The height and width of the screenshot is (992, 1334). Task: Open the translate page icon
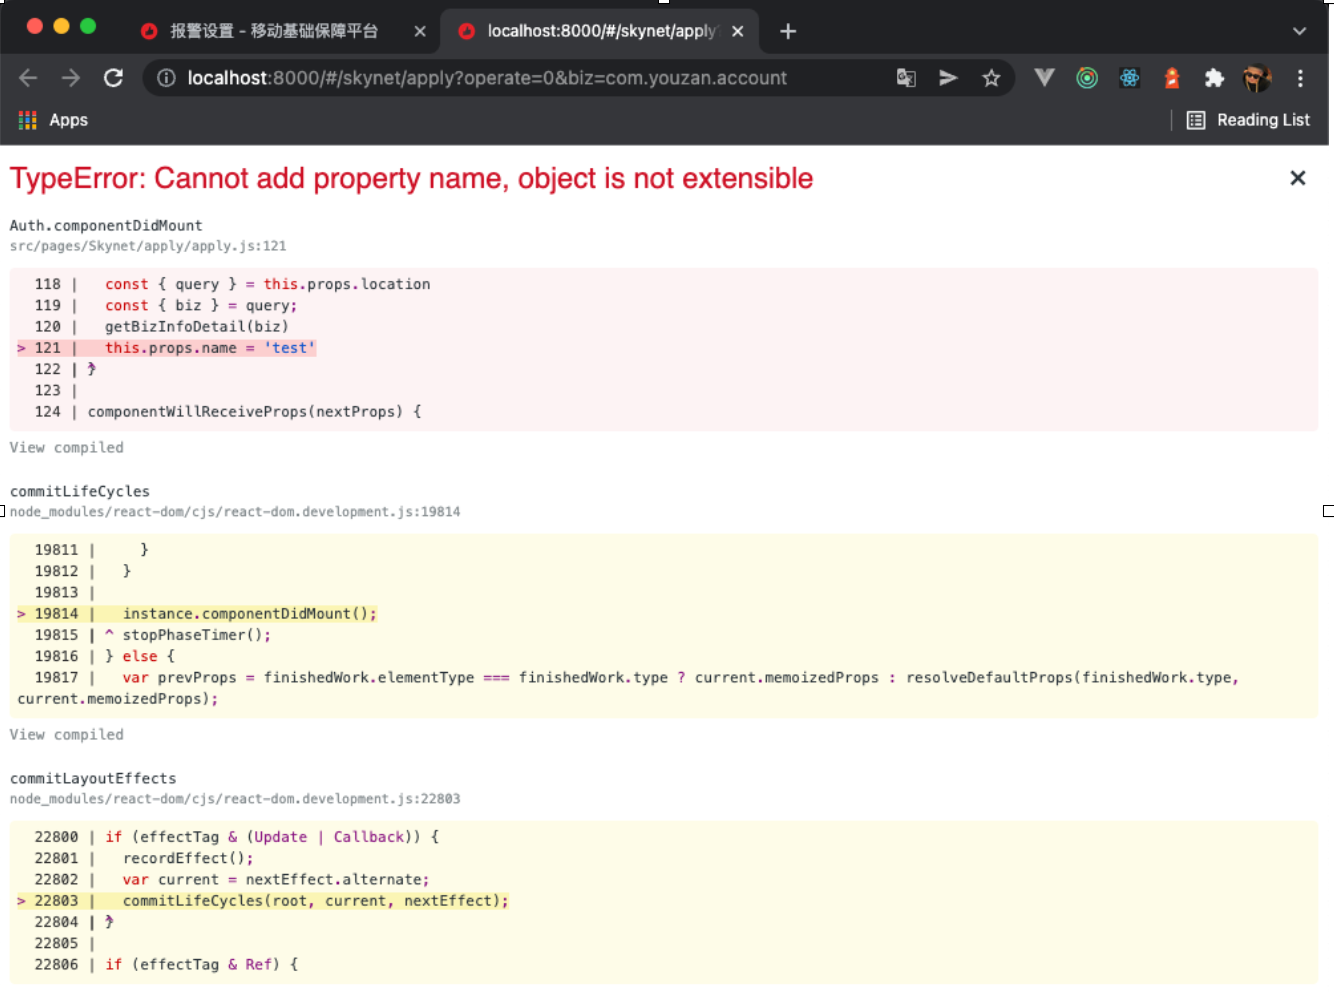point(906,78)
